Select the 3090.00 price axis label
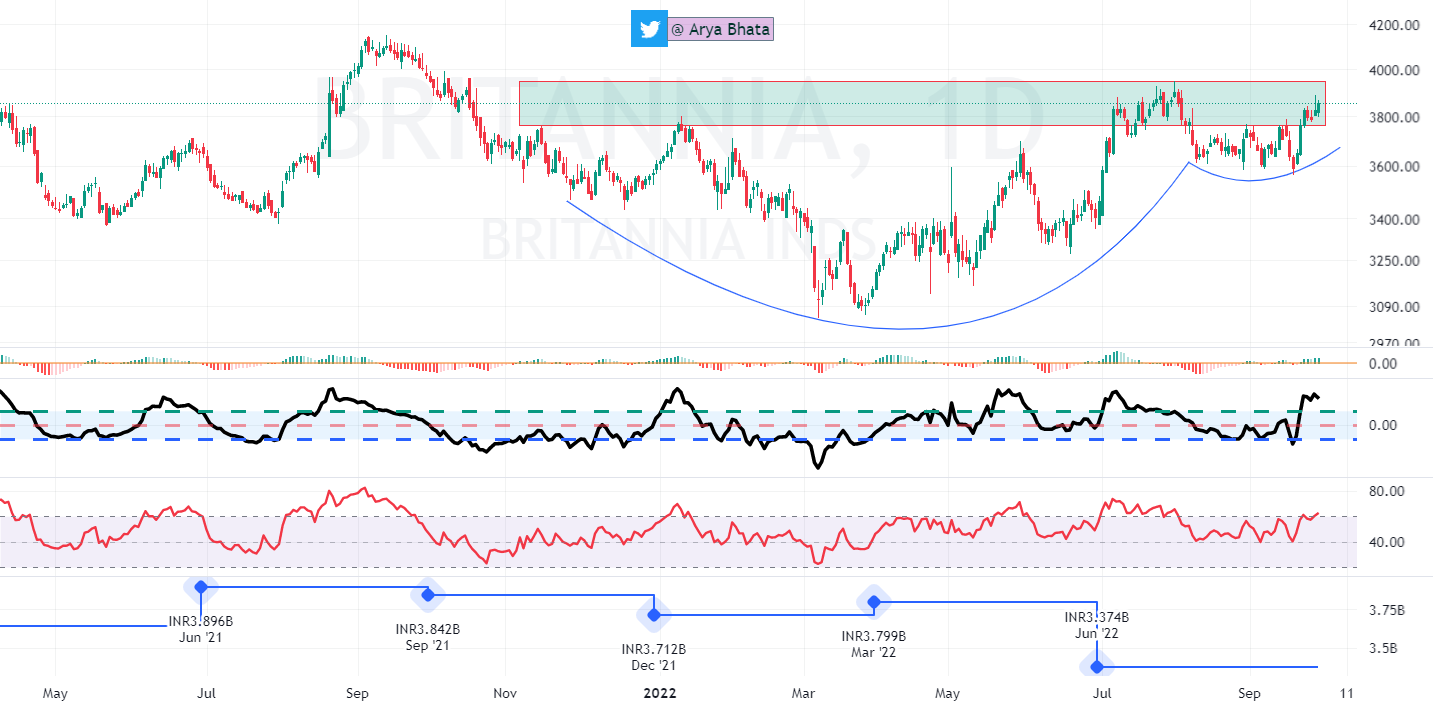 coord(1393,307)
